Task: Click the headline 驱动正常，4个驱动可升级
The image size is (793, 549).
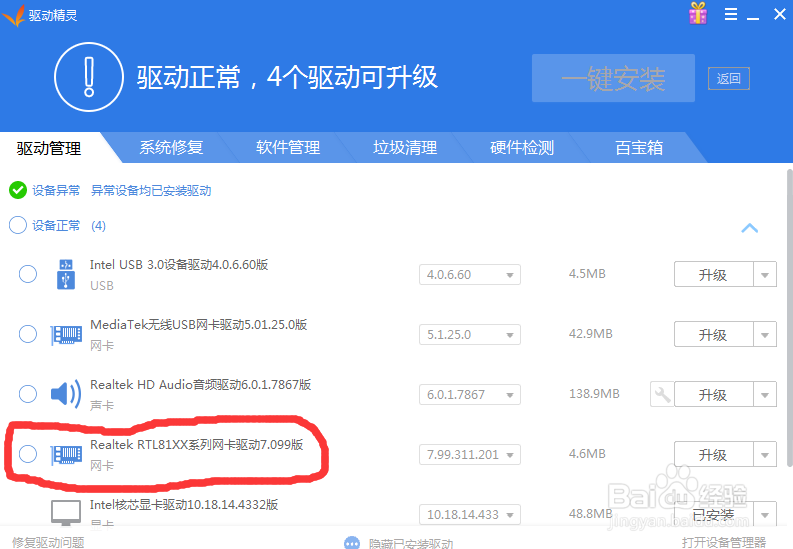Action: click(x=287, y=77)
